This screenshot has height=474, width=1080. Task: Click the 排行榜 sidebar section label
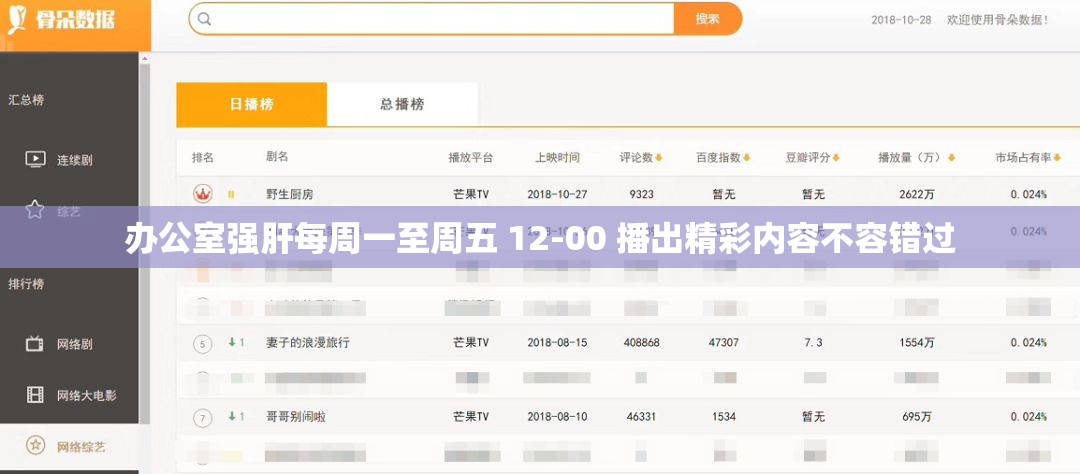[26, 284]
